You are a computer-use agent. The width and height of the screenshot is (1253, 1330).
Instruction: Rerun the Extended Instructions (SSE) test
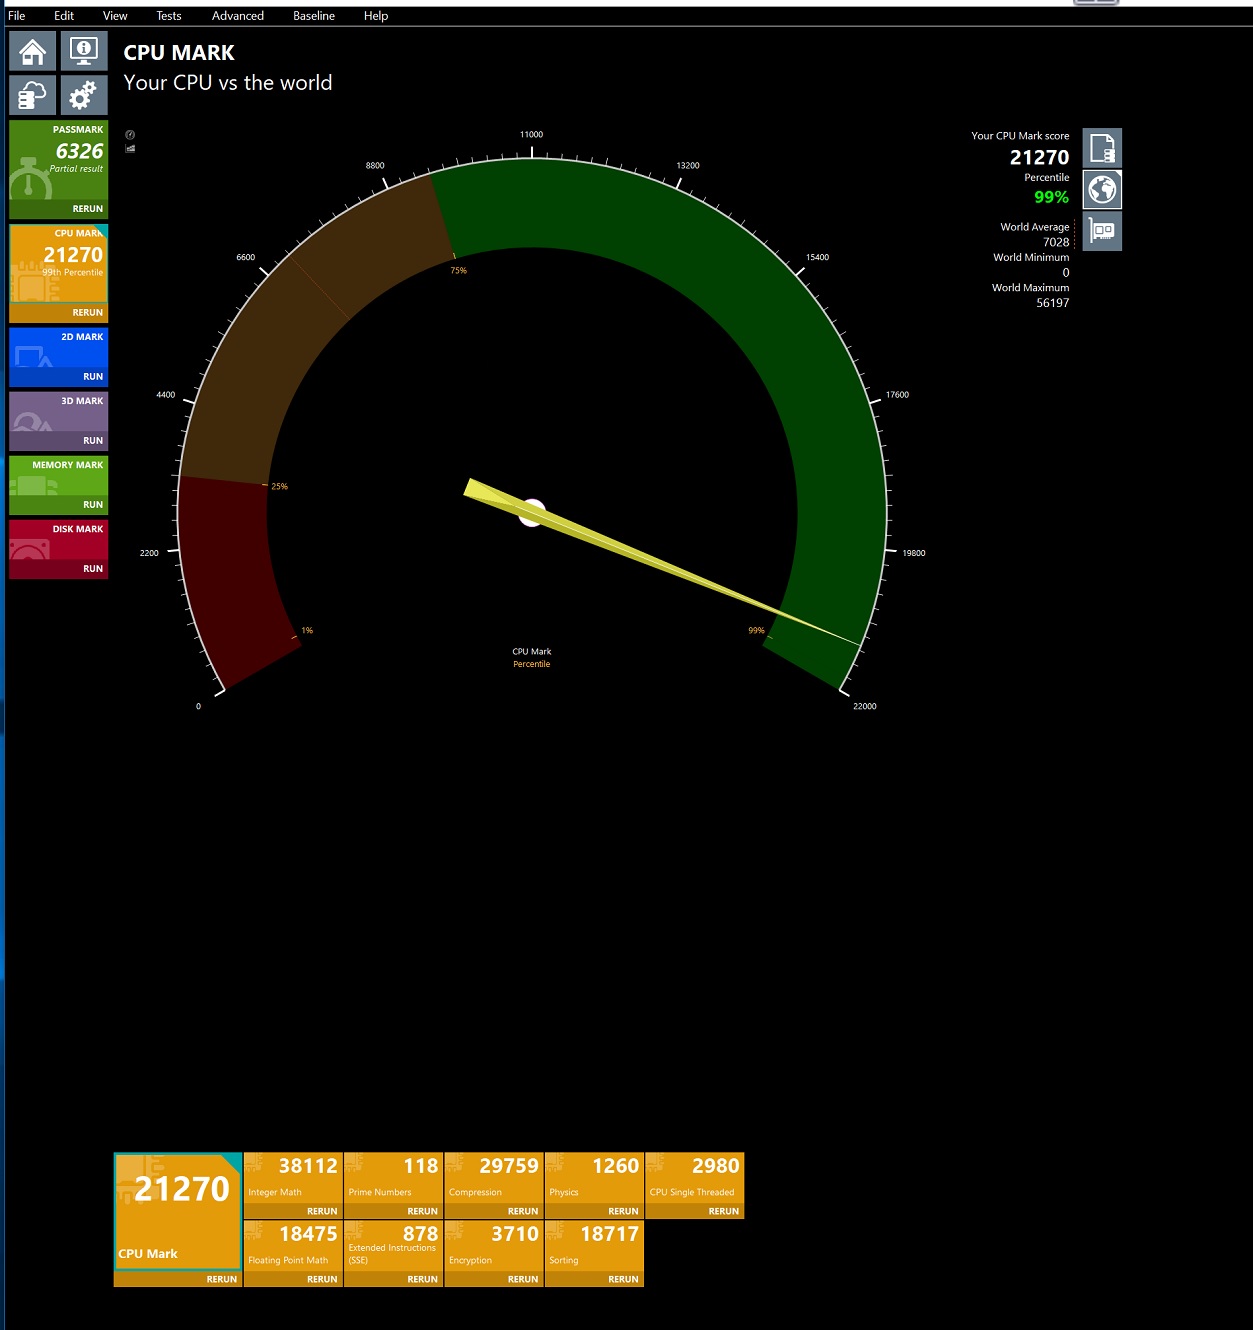[393, 1279]
